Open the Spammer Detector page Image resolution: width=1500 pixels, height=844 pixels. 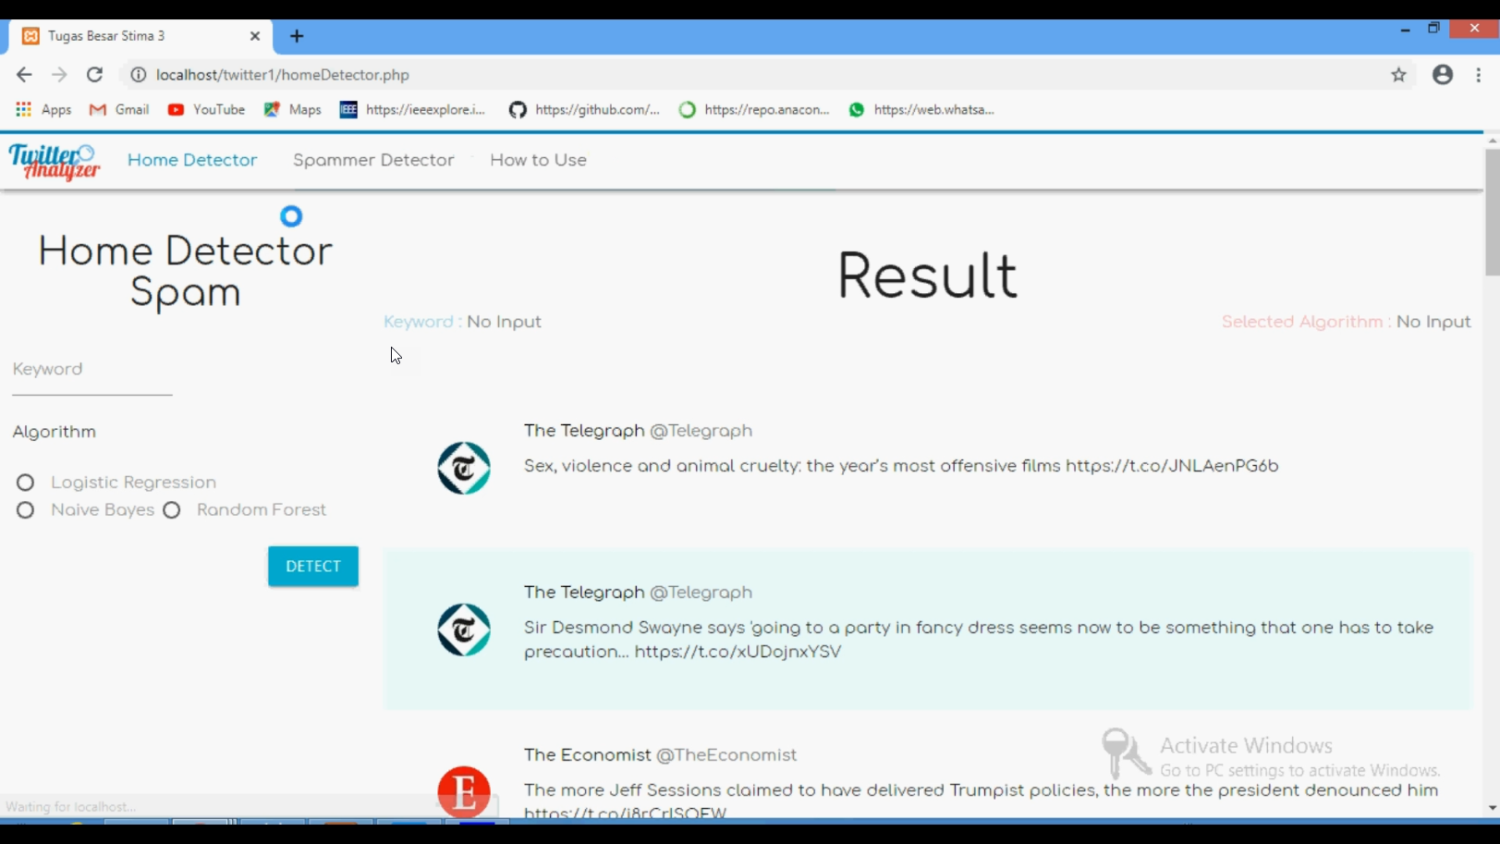tap(373, 160)
